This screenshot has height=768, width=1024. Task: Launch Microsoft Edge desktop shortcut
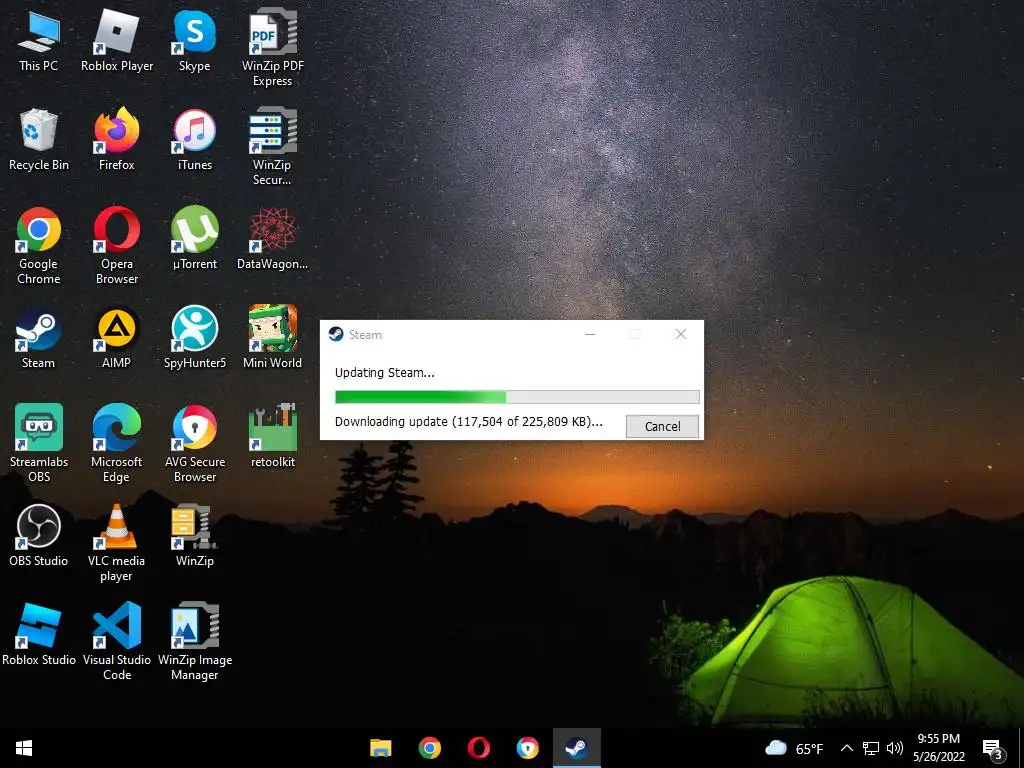[x=117, y=444]
